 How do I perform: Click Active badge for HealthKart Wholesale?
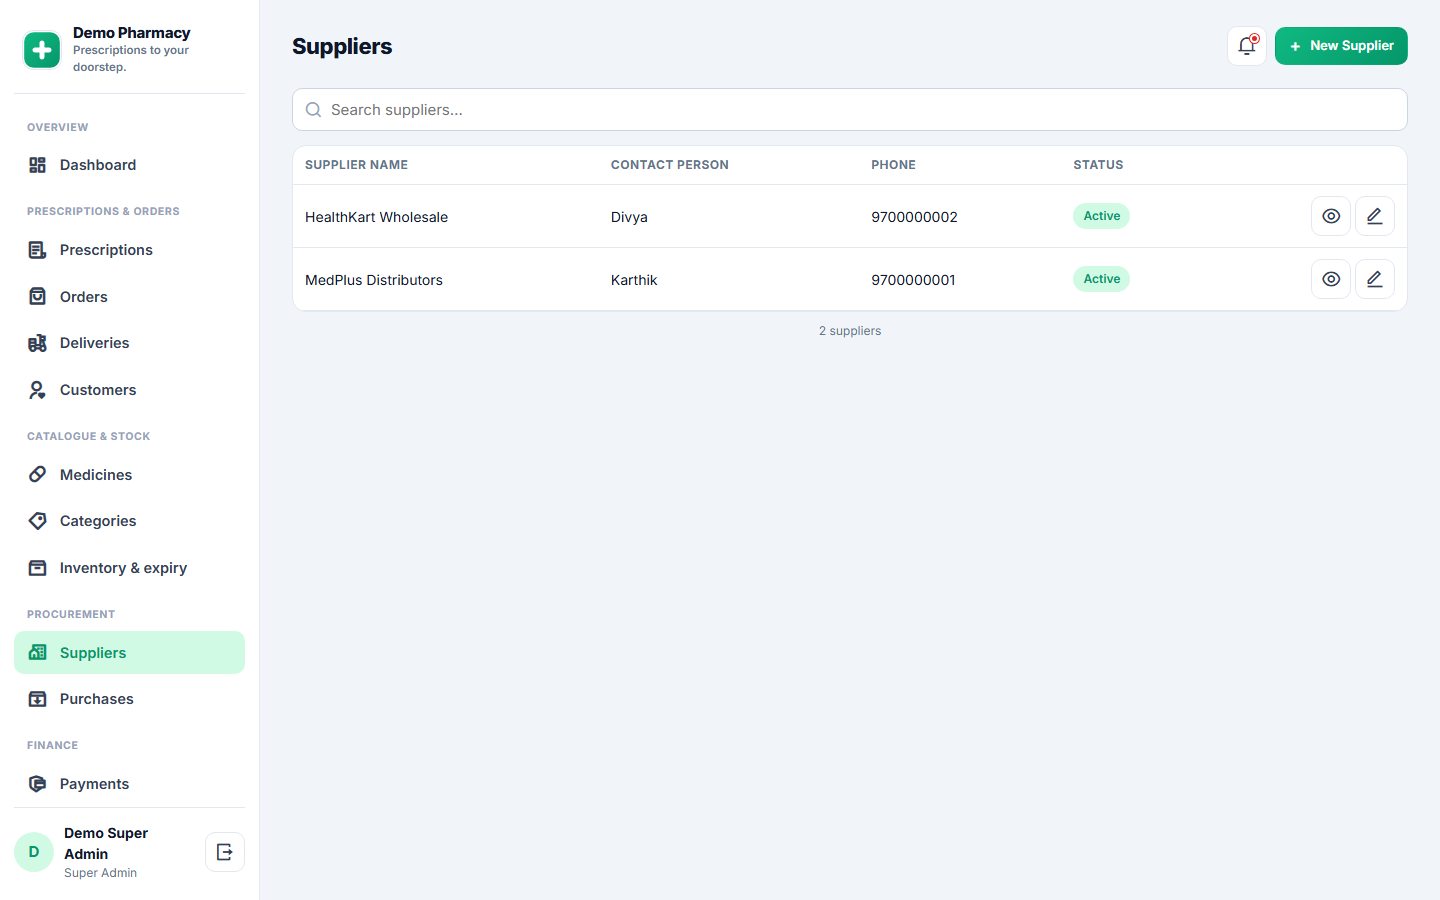(x=1101, y=216)
